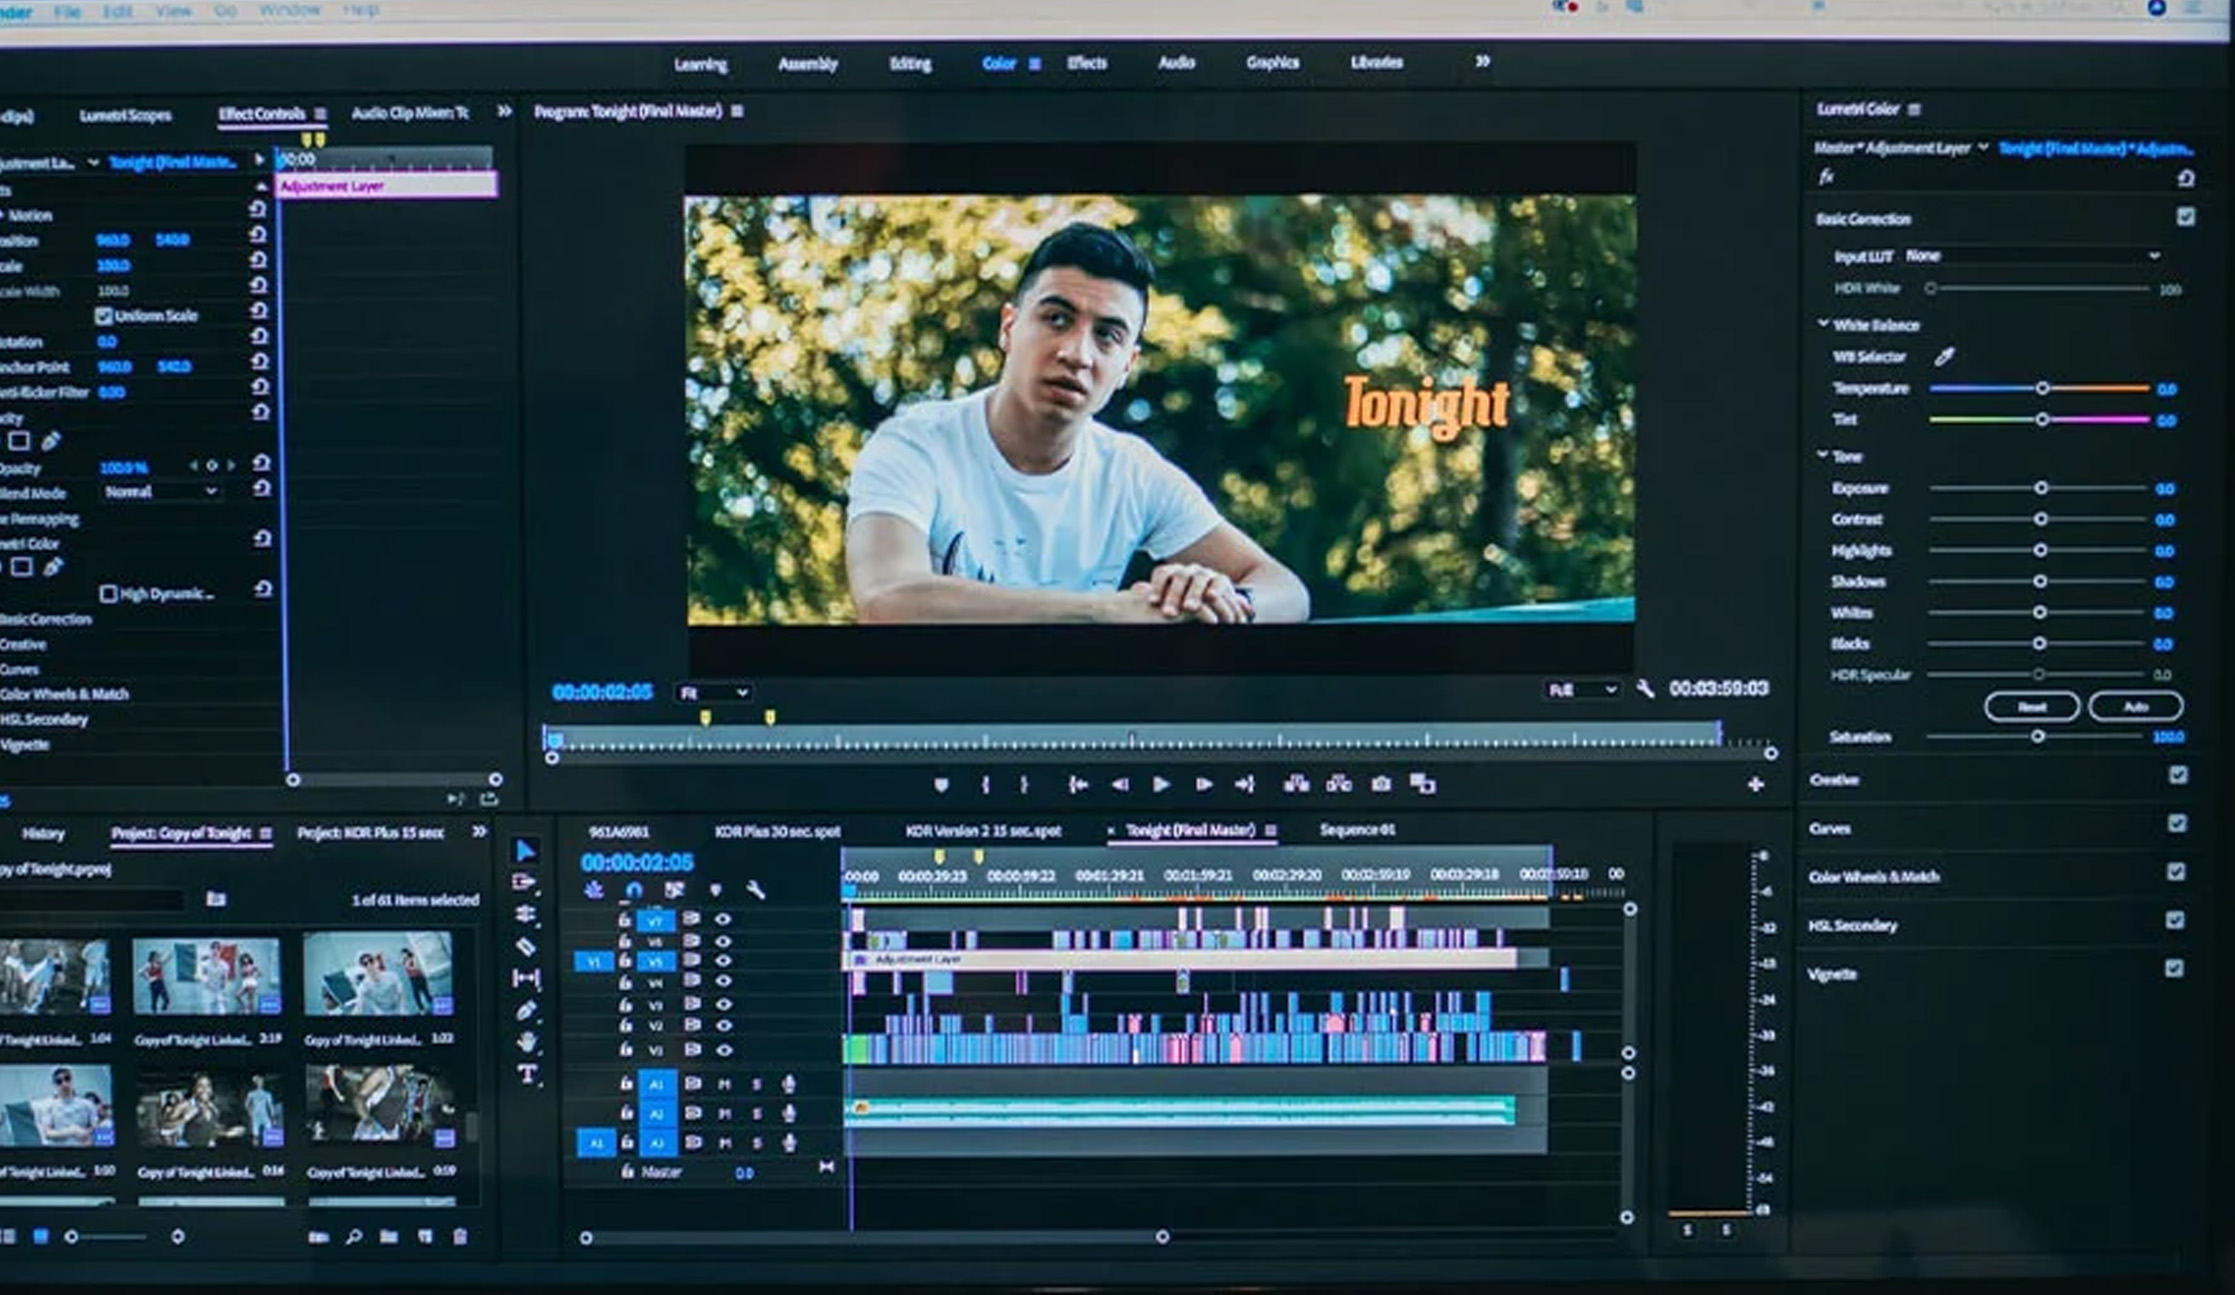The height and width of the screenshot is (1295, 2235).
Task: Select the Type tool
Action: pos(527,1074)
